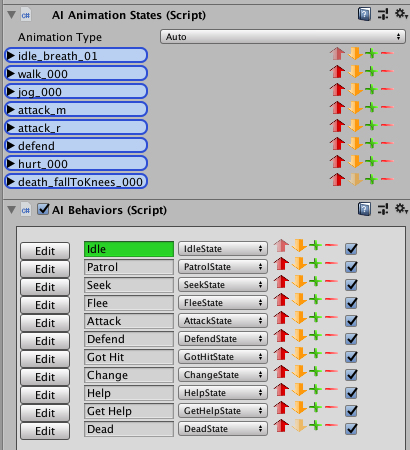Viewport: 410px width, 450px height.
Task: Move Idle behavior down in list
Action: click(x=299, y=246)
